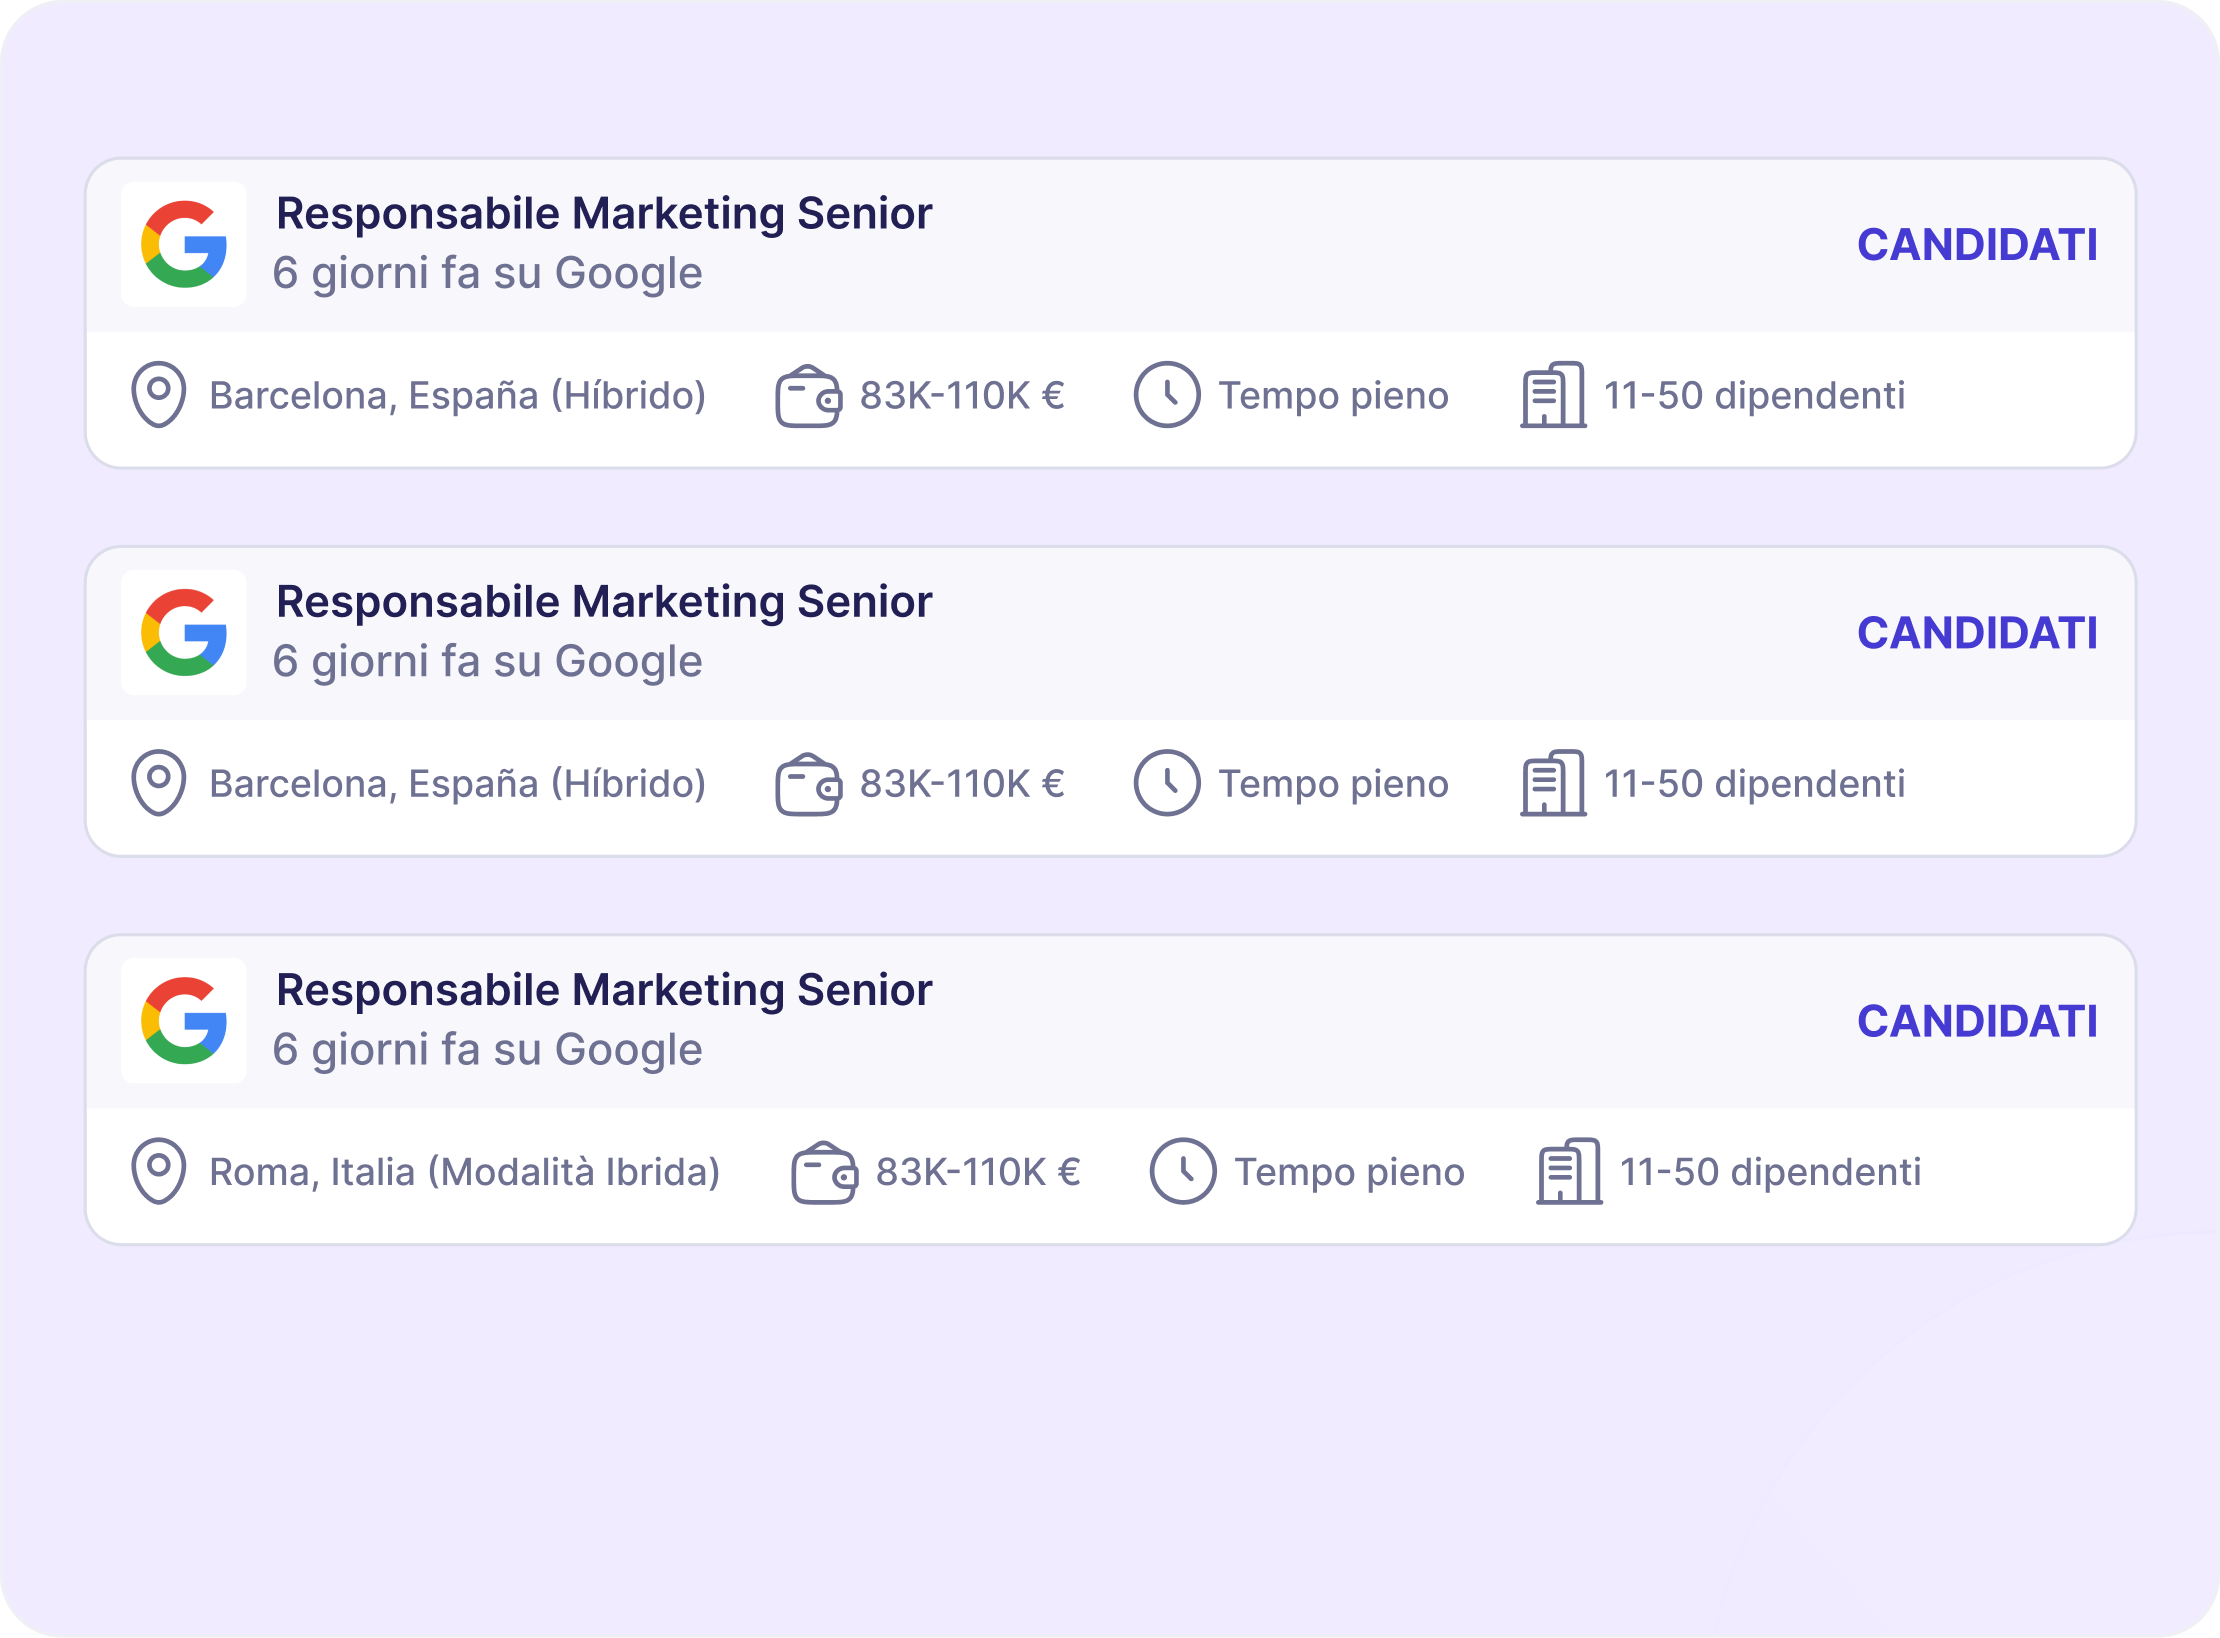The height and width of the screenshot is (1638, 2220).
Task: Click the Google logo in the Roma job card
Action: (184, 1020)
